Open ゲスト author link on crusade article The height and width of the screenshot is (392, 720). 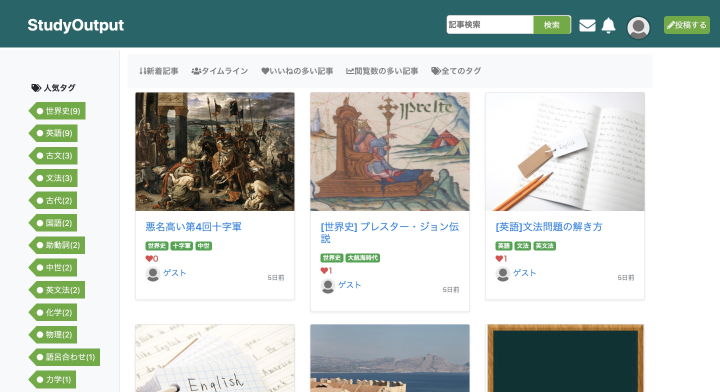pyautogui.click(x=174, y=273)
